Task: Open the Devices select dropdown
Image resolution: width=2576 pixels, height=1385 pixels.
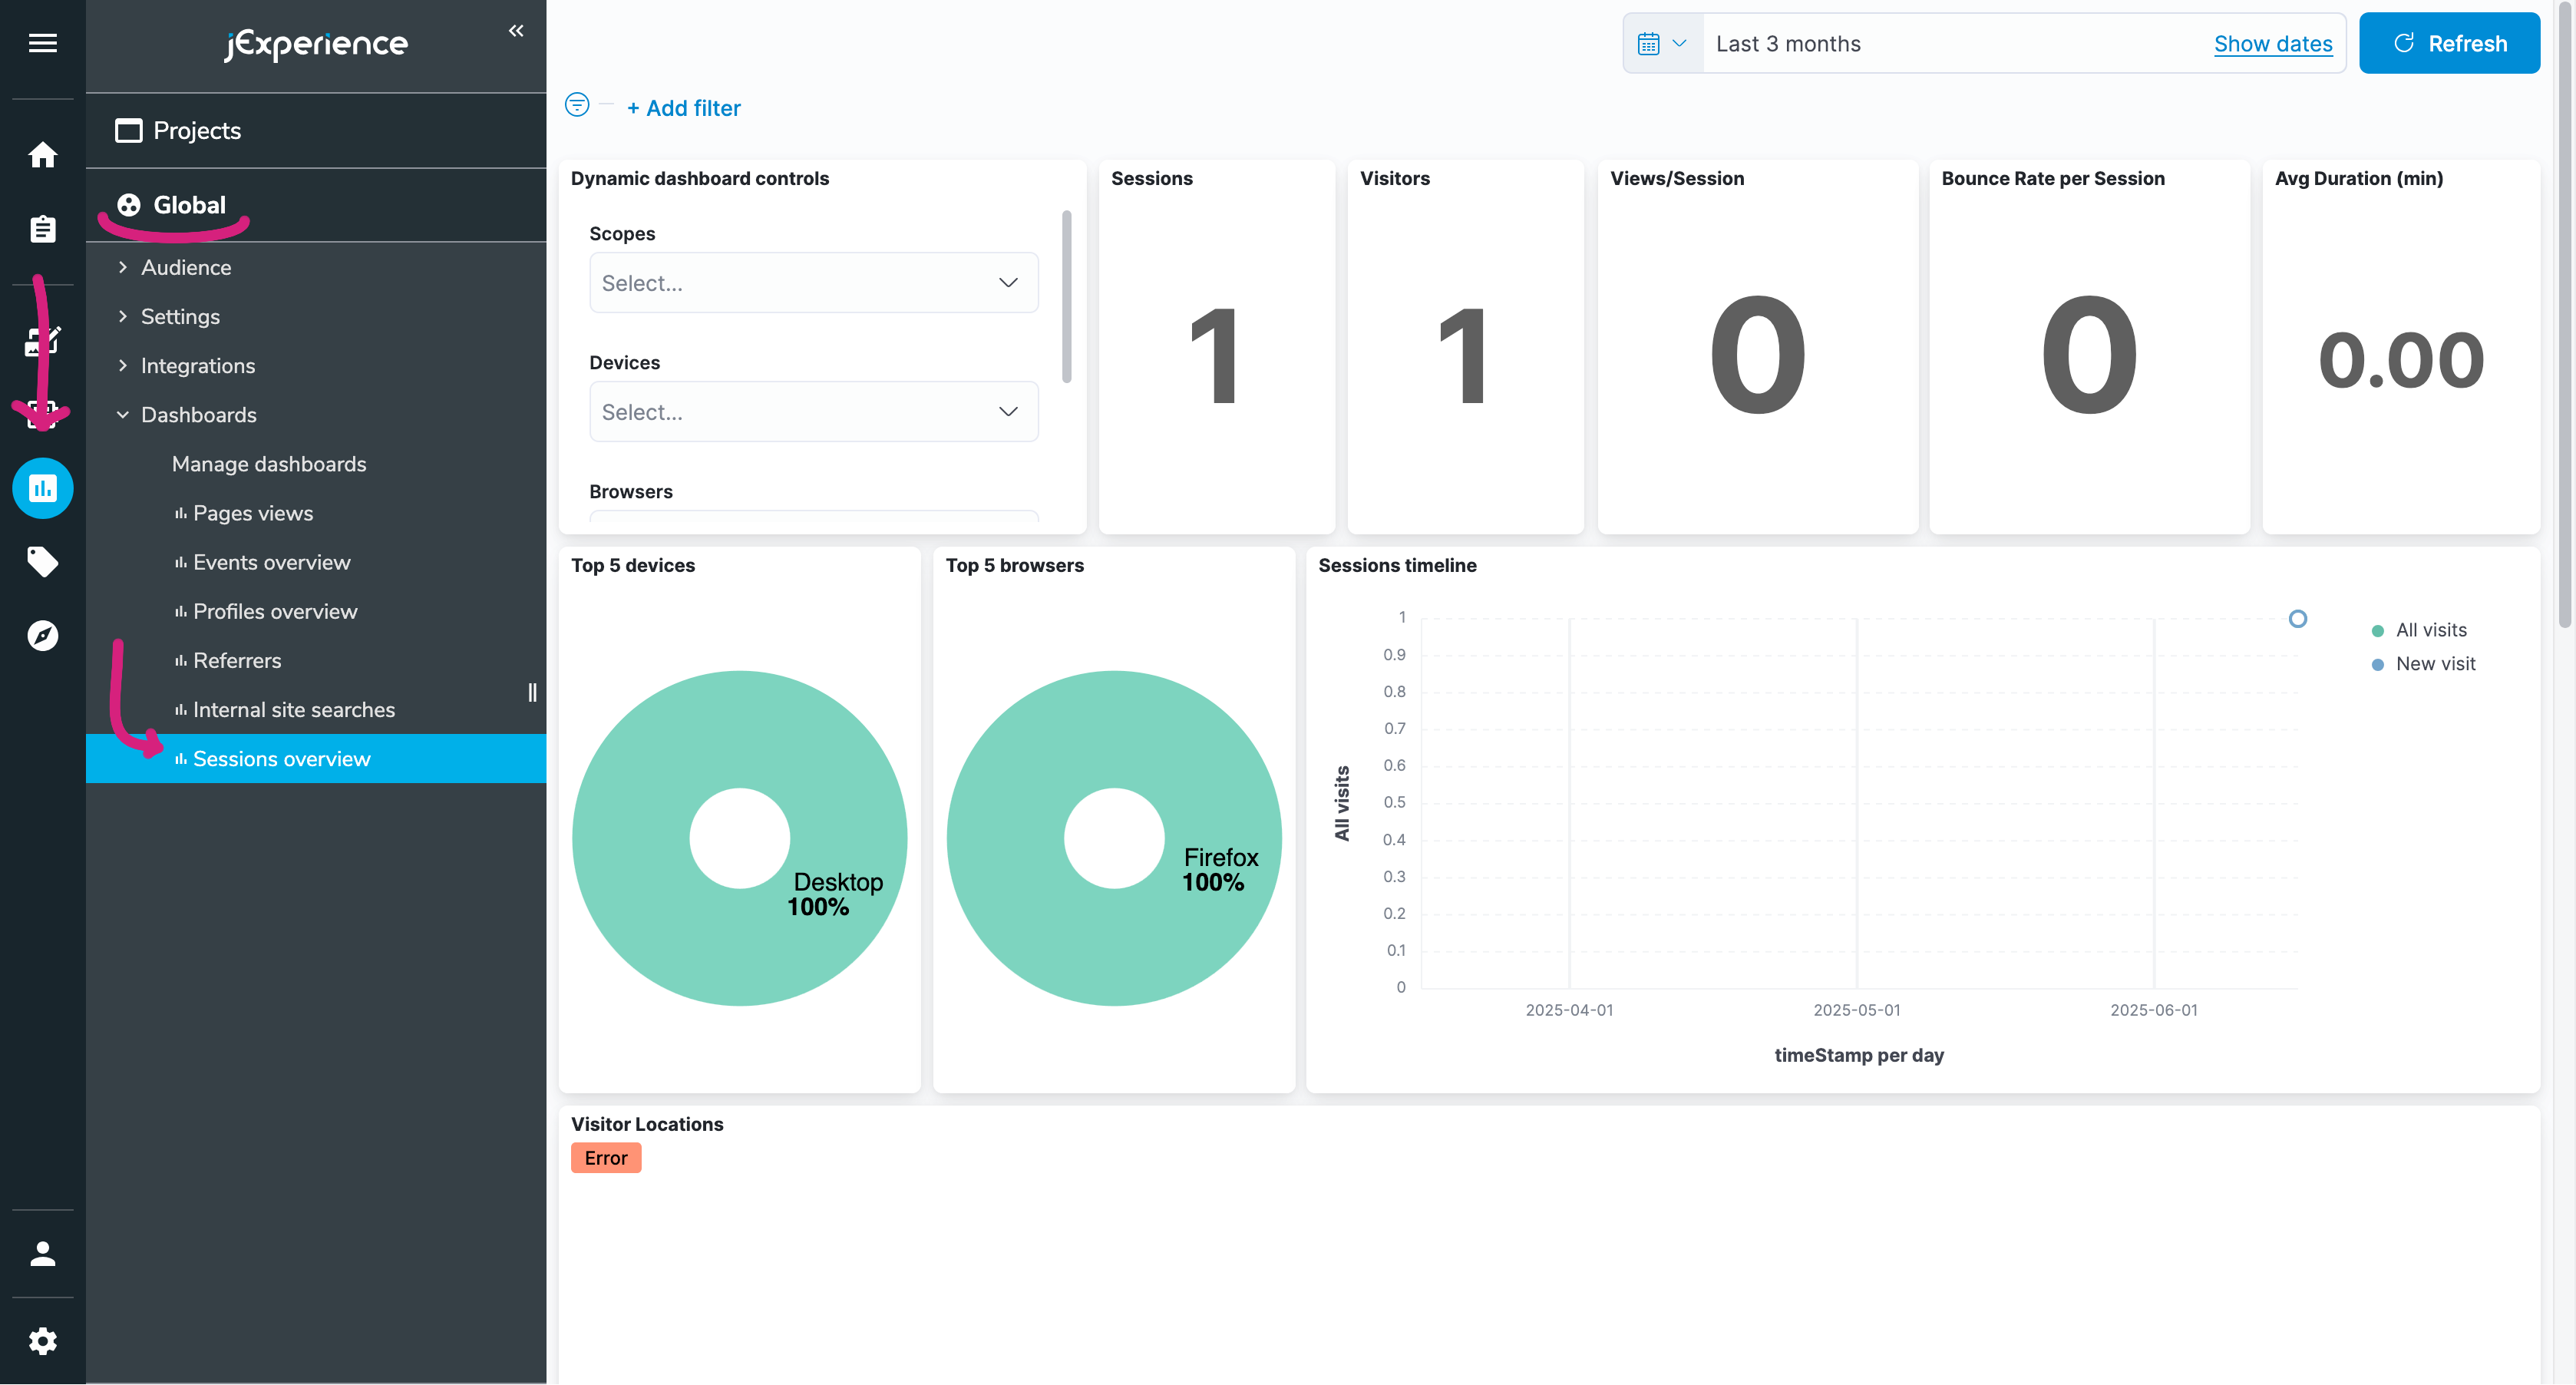Action: click(x=813, y=412)
